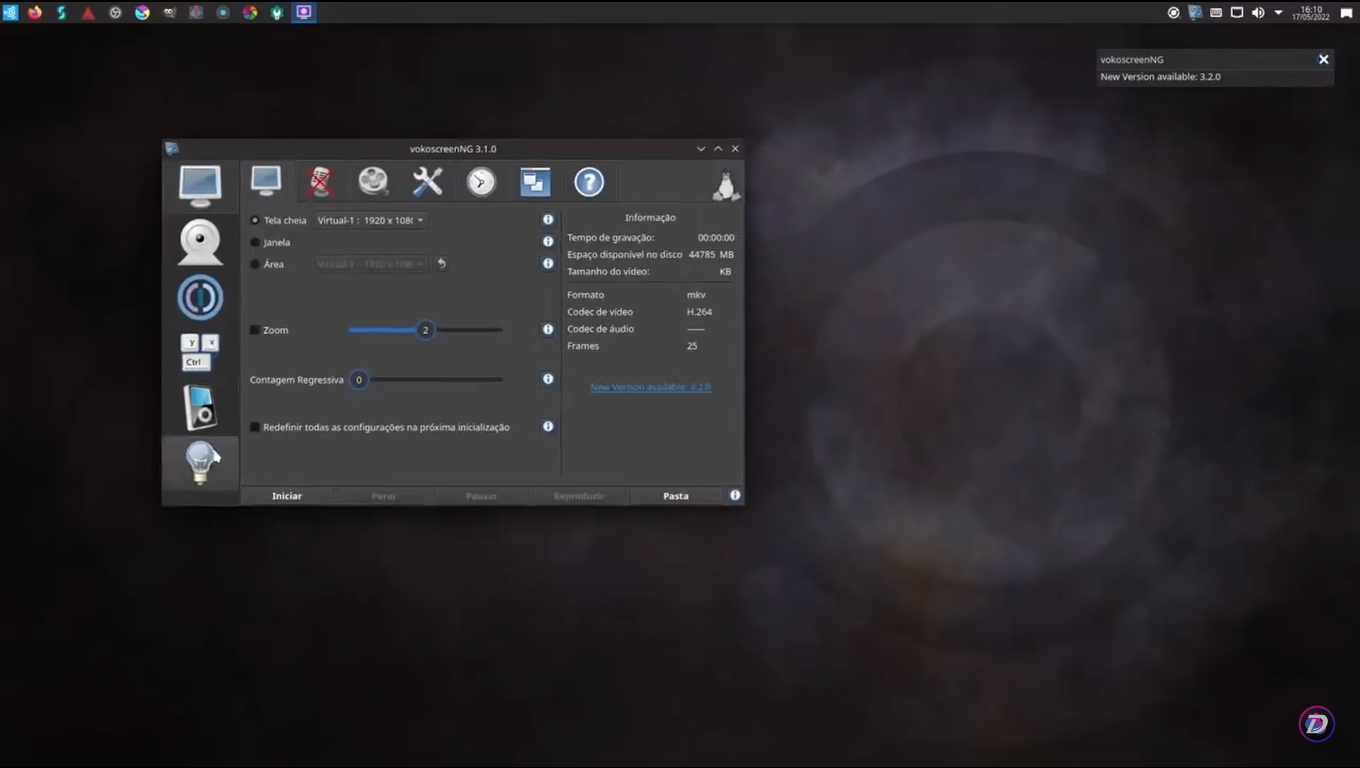Open the miscellaneous wrench settings tab
The height and width of the screenshot is (768, 1360).
click(x=427, y=181)
